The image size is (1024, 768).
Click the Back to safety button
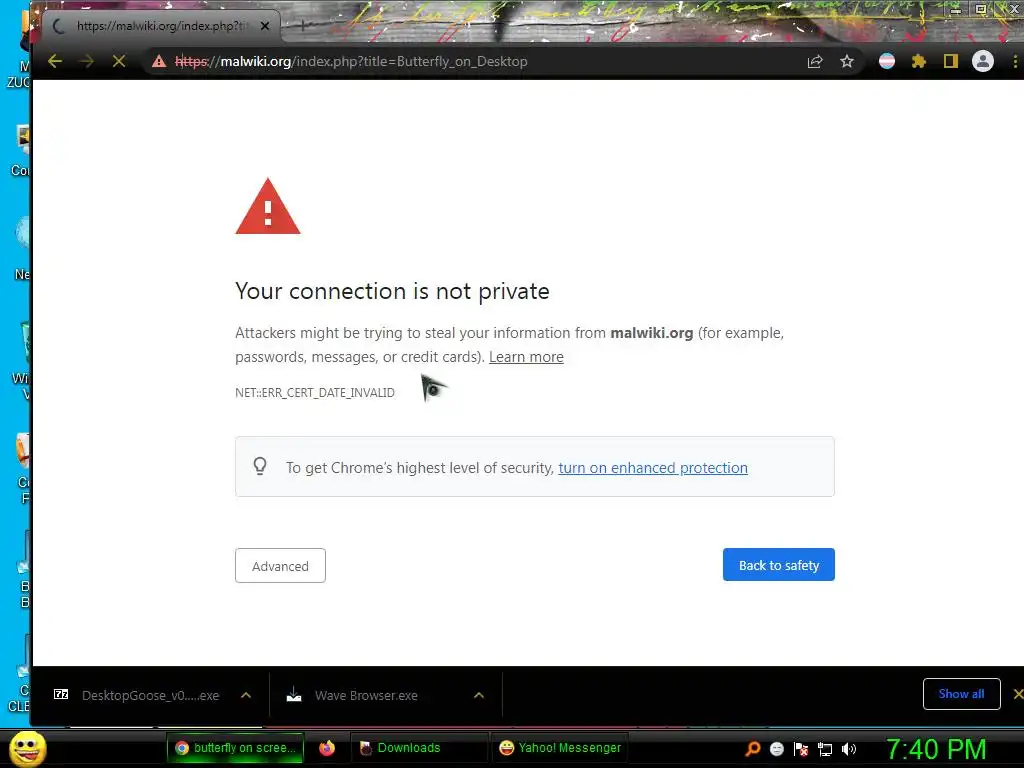pyautogui.click(x=778, y=565)
